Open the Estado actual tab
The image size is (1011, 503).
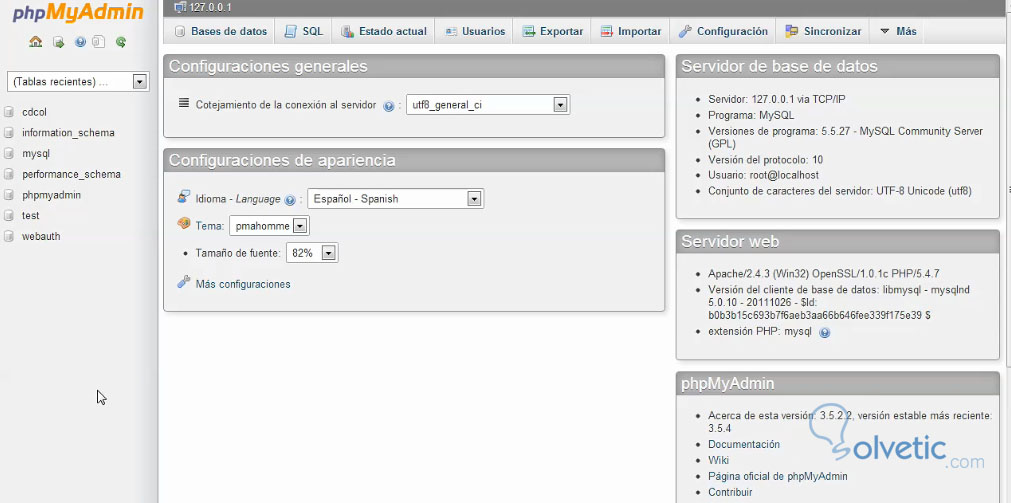[384, 31]
